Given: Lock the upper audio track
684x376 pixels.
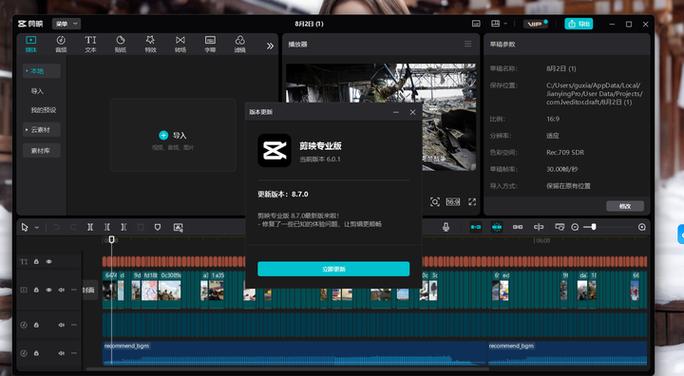Looking at the screenshot, I should point(36,325).
